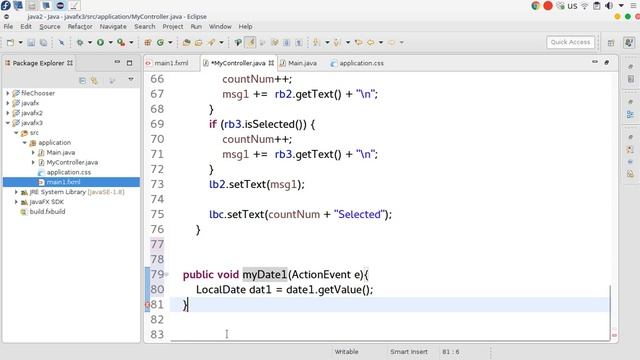The image size is (640, 360).
Task: Click the Save toolbar icon
Action: click(31, 42)
